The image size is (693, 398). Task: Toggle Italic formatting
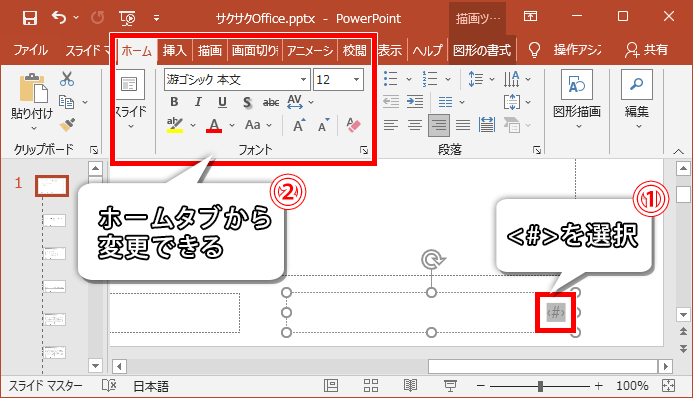[198, 102]
